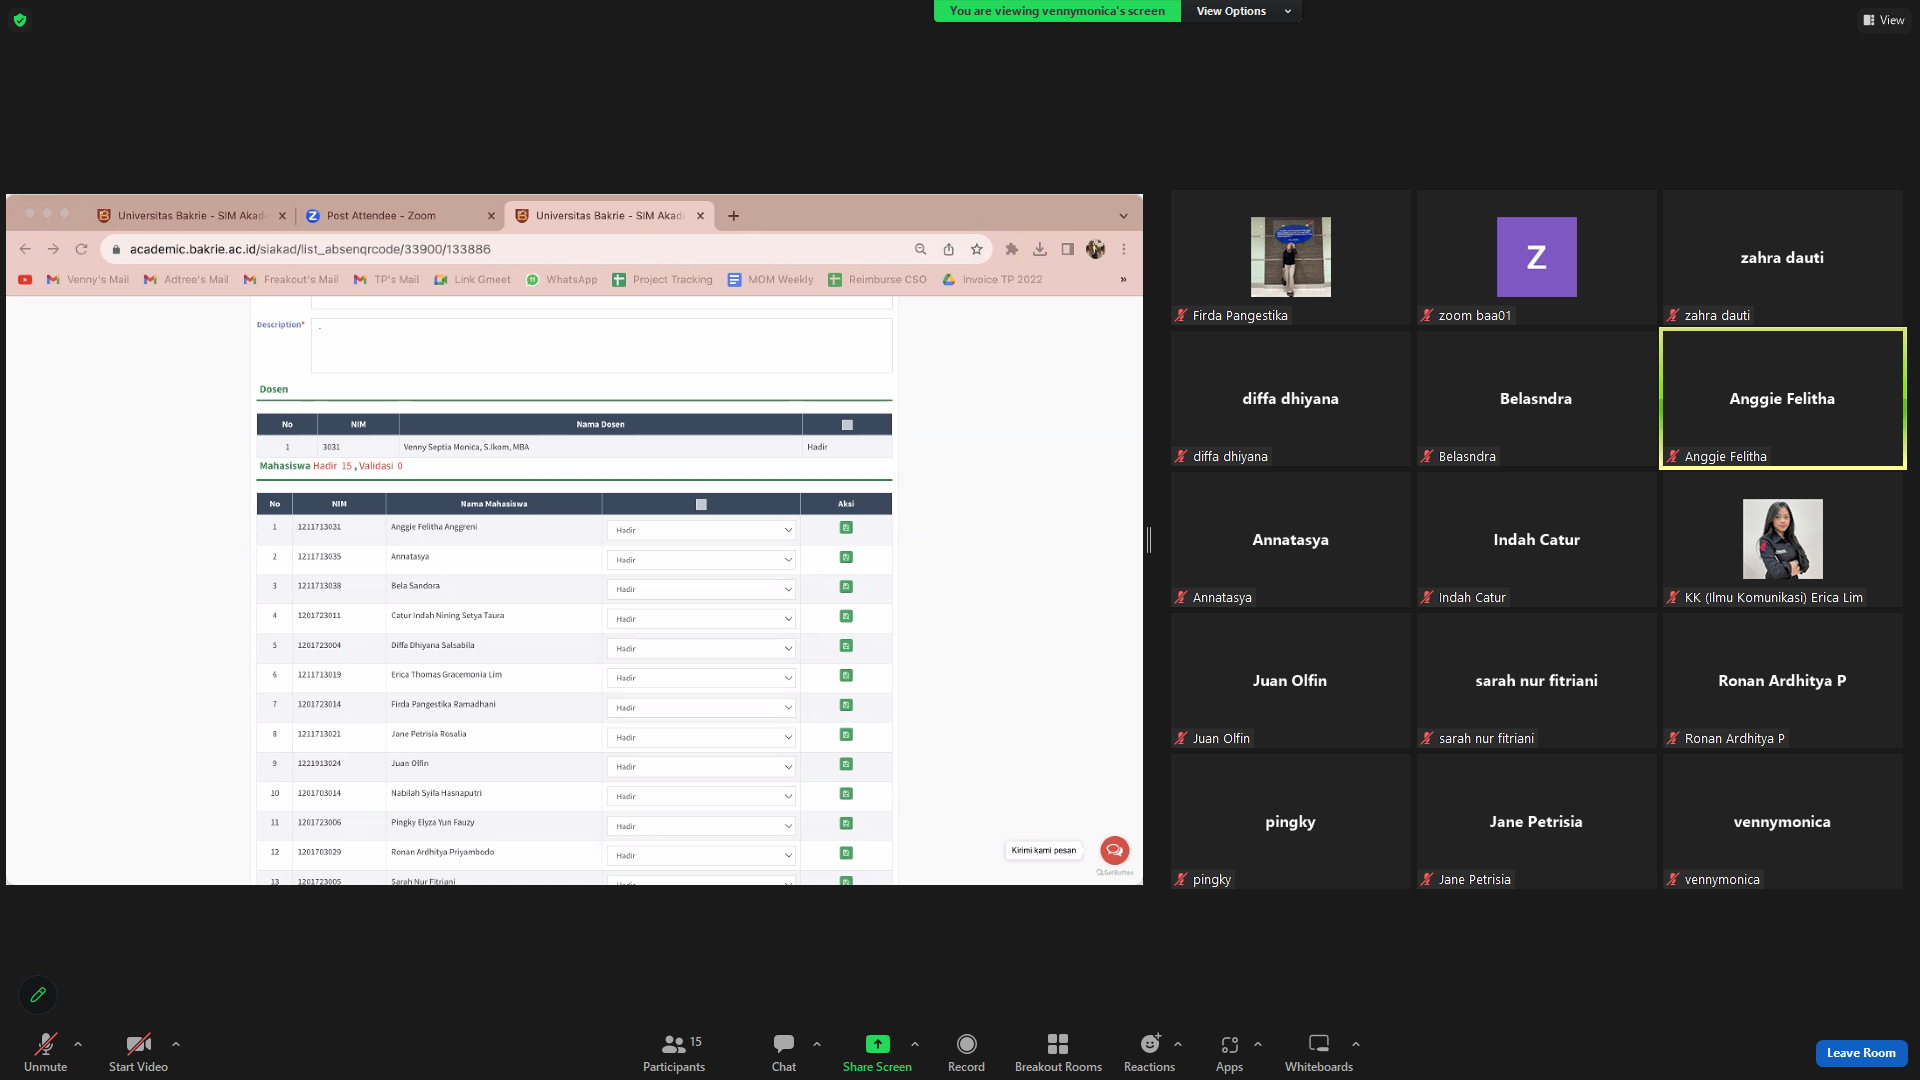1920x1080 pixels.
Task: Open attendance dropdown for Firda Pangestika Ramadhani
Action: pyautogui.click(x=701, y=707)
